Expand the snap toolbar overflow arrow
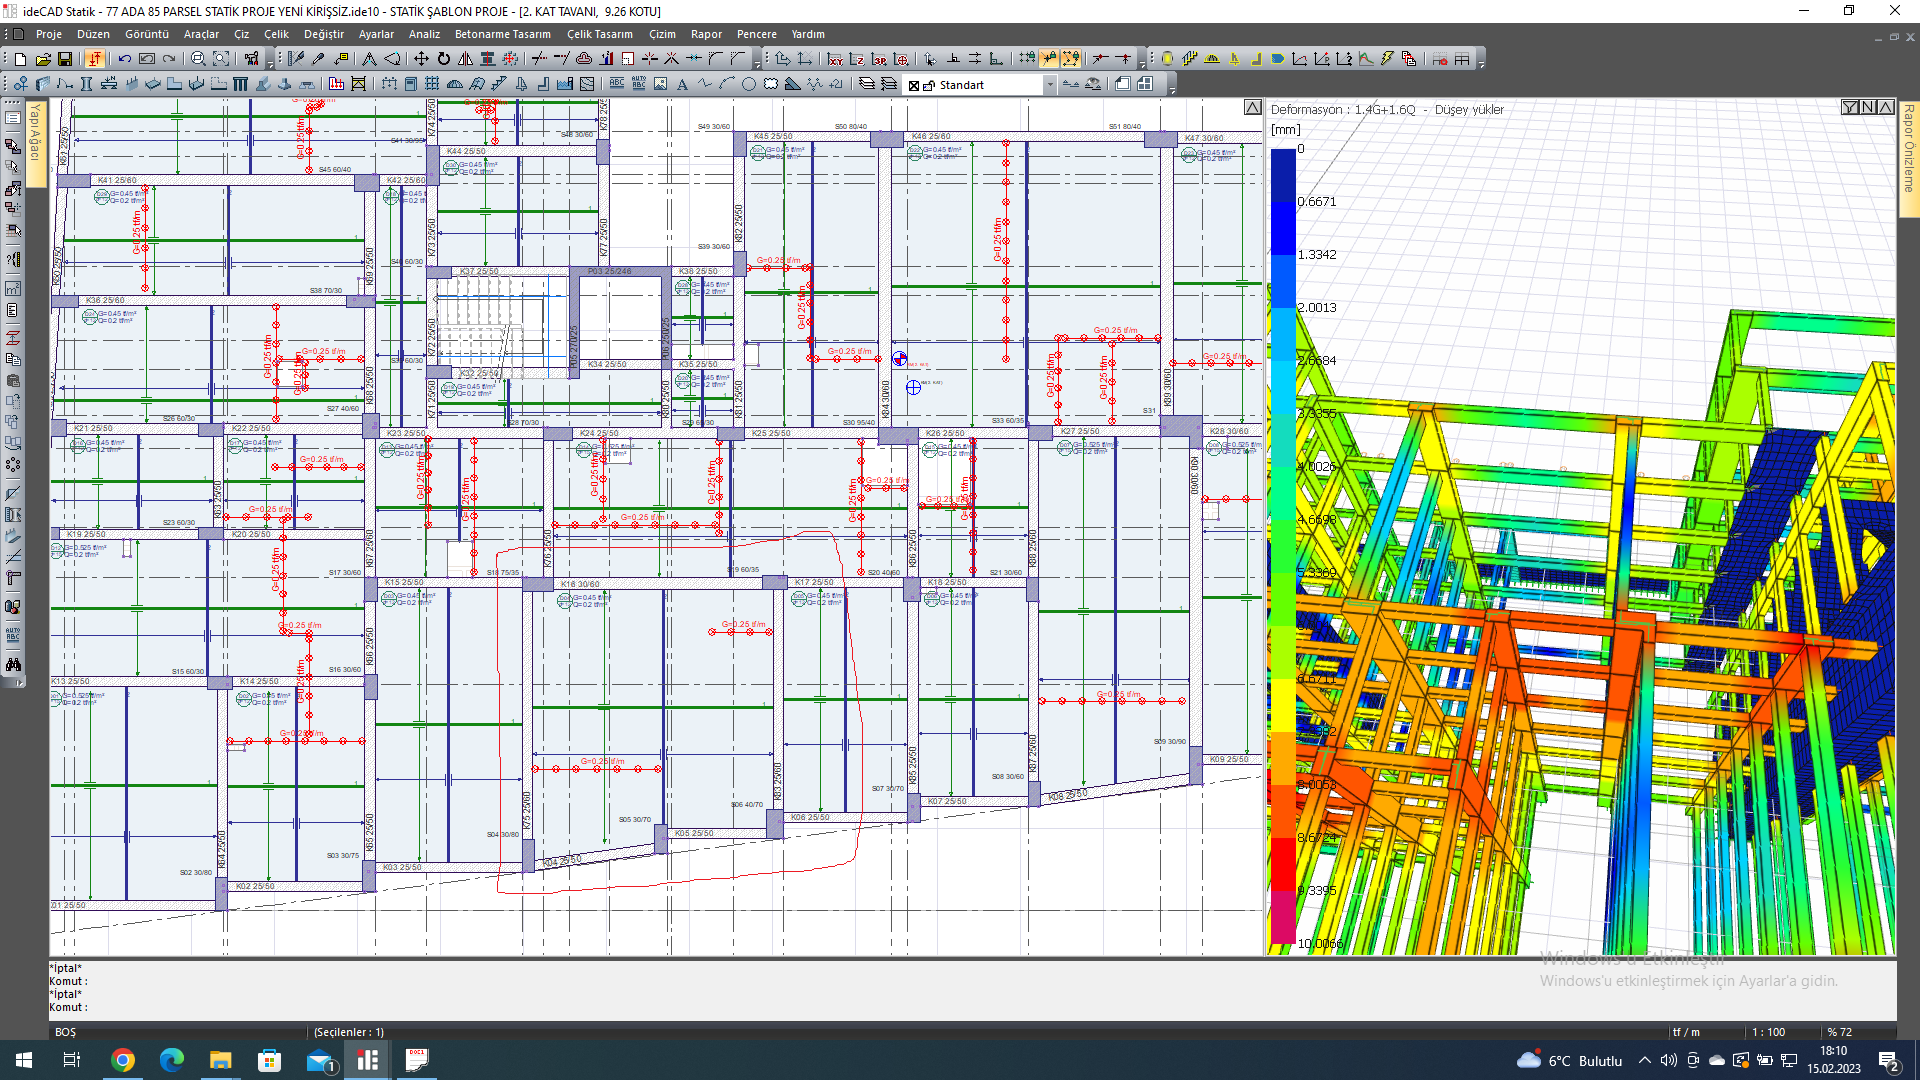Viewport: 1920px width, 1080px height. (x=1142, y=63)
